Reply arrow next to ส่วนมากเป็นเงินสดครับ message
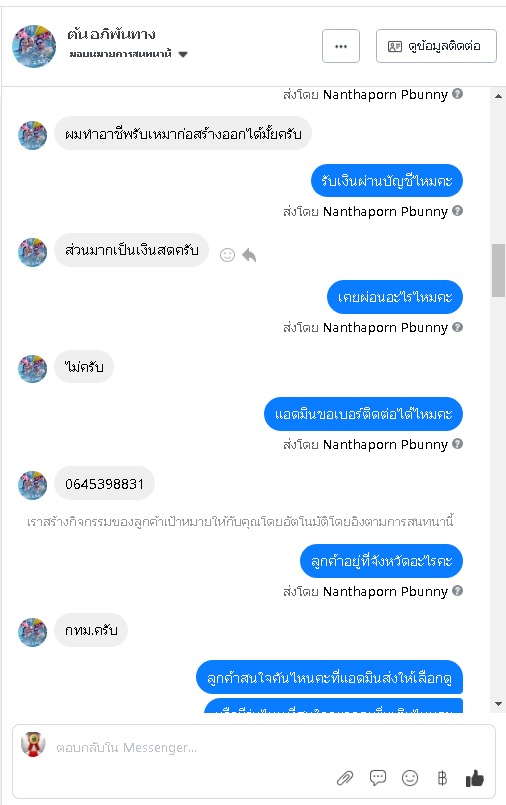 coord(249,255)
